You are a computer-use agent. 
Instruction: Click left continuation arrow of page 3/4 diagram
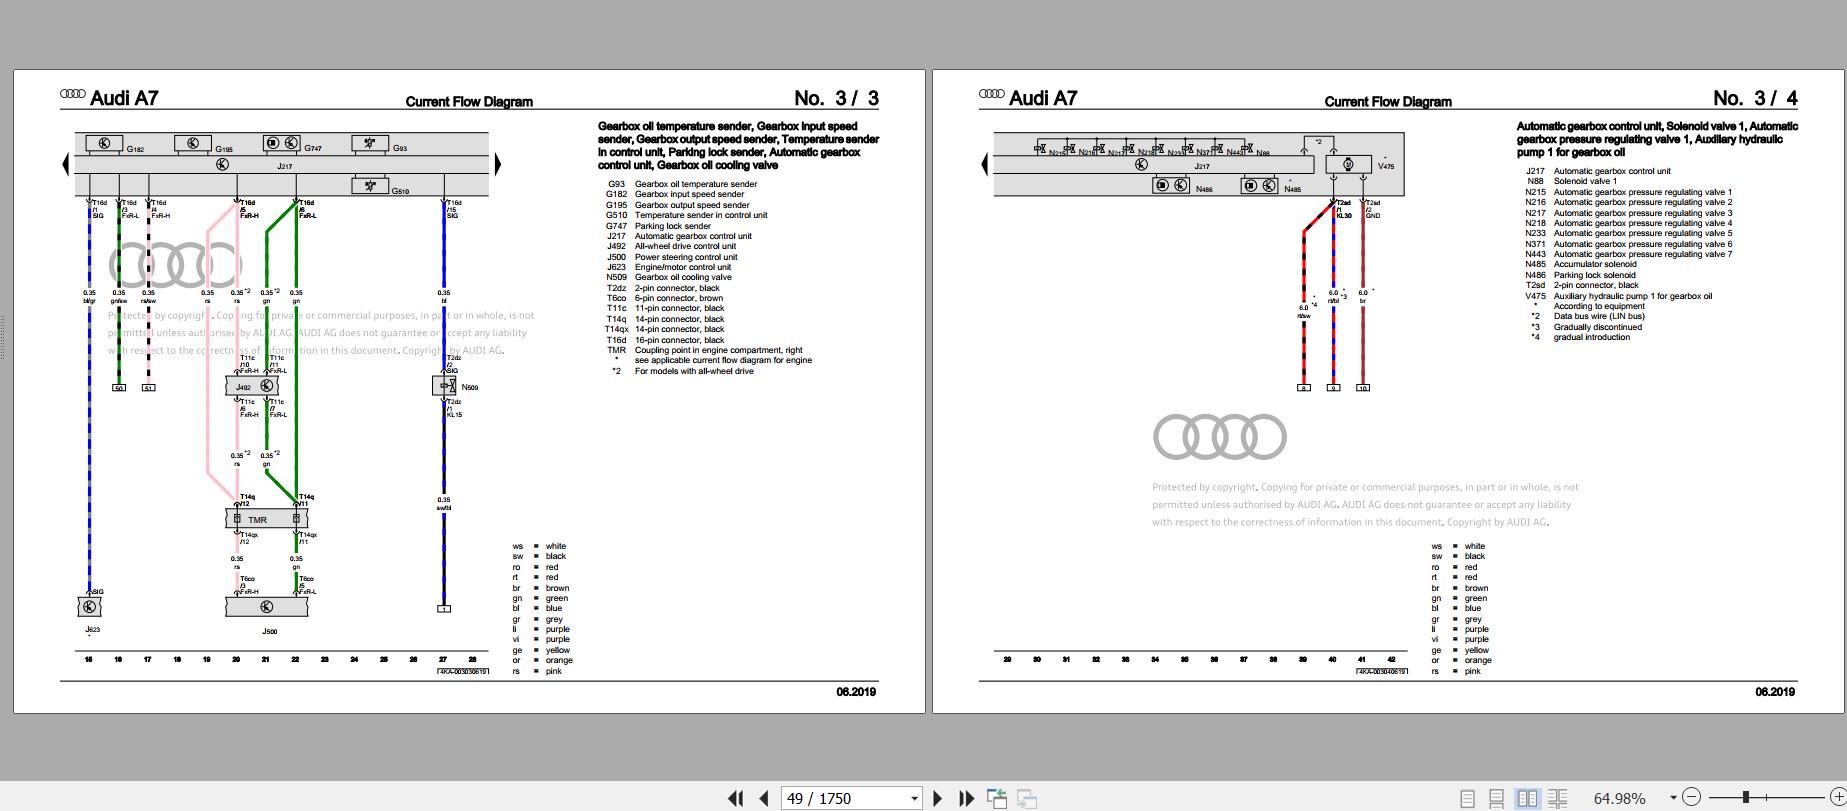[x=985, y=164]
